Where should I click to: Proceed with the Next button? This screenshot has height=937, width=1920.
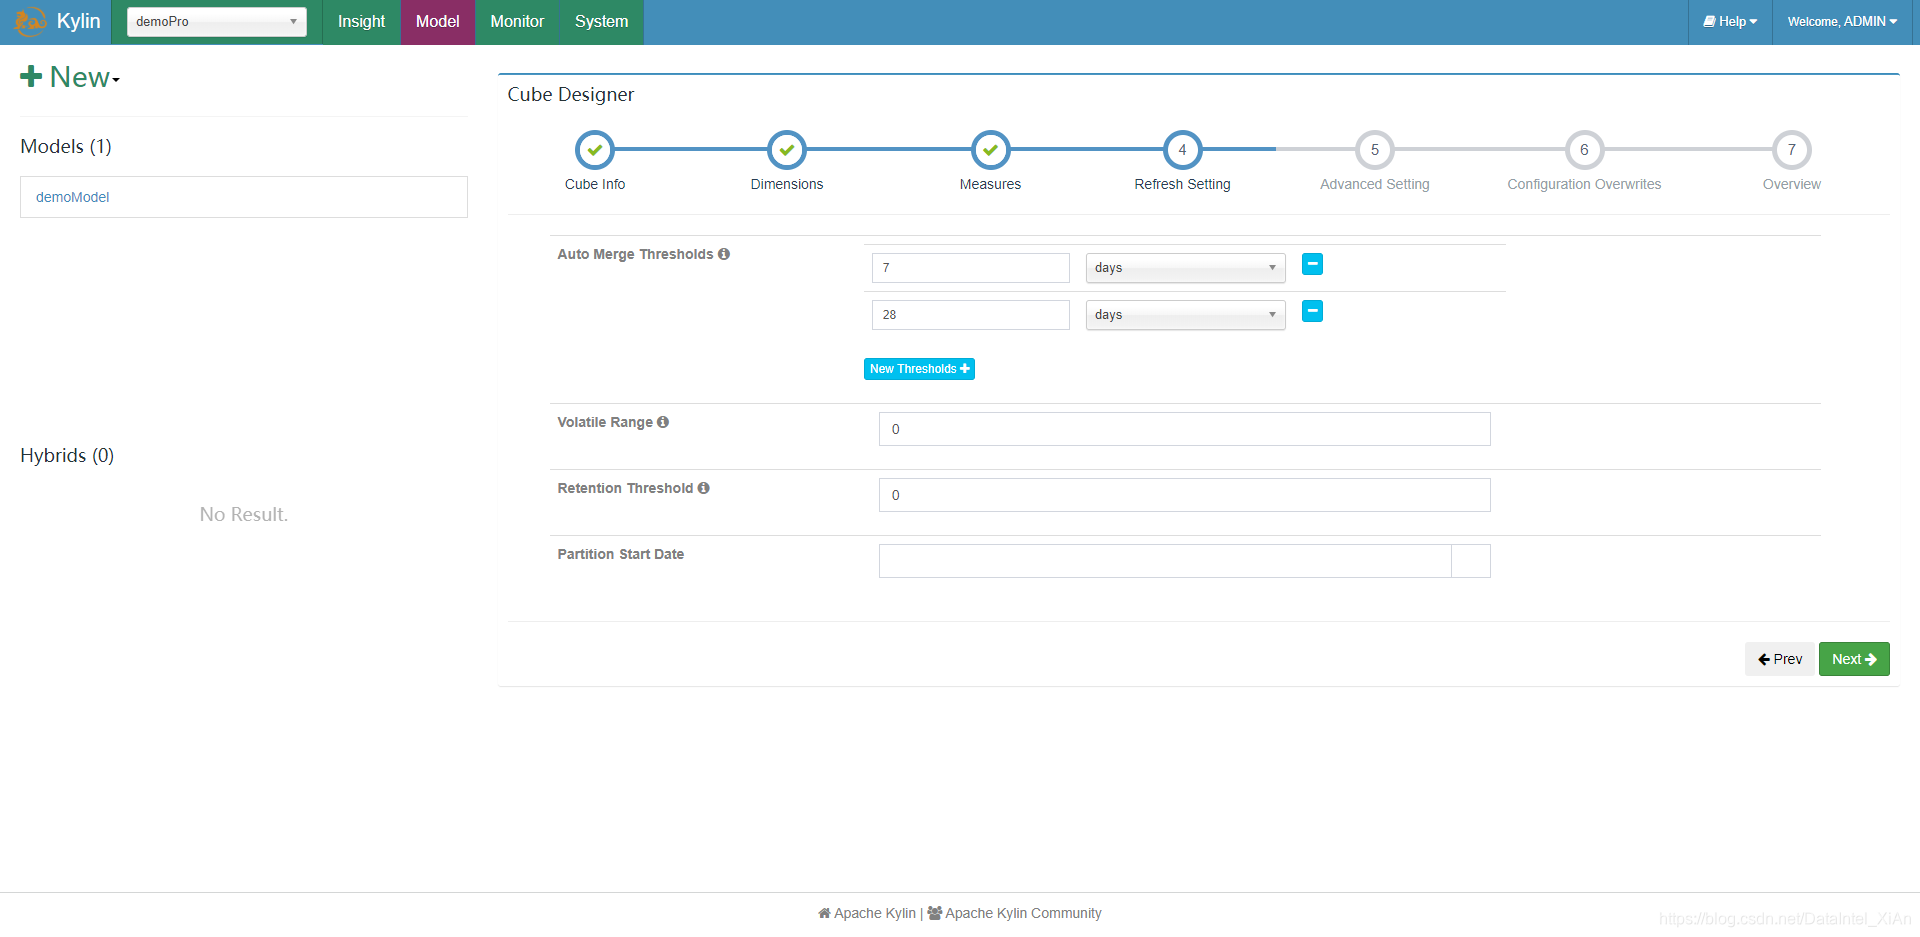1854,659
